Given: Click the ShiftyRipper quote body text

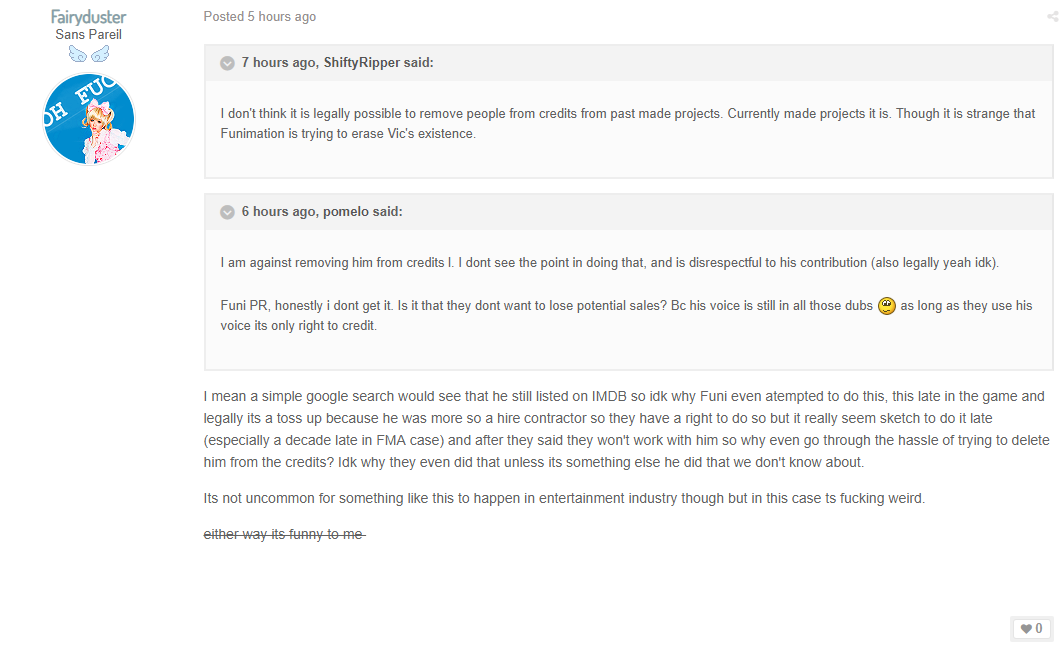Looking at the screenshot, I should click(x=628, y=124).
